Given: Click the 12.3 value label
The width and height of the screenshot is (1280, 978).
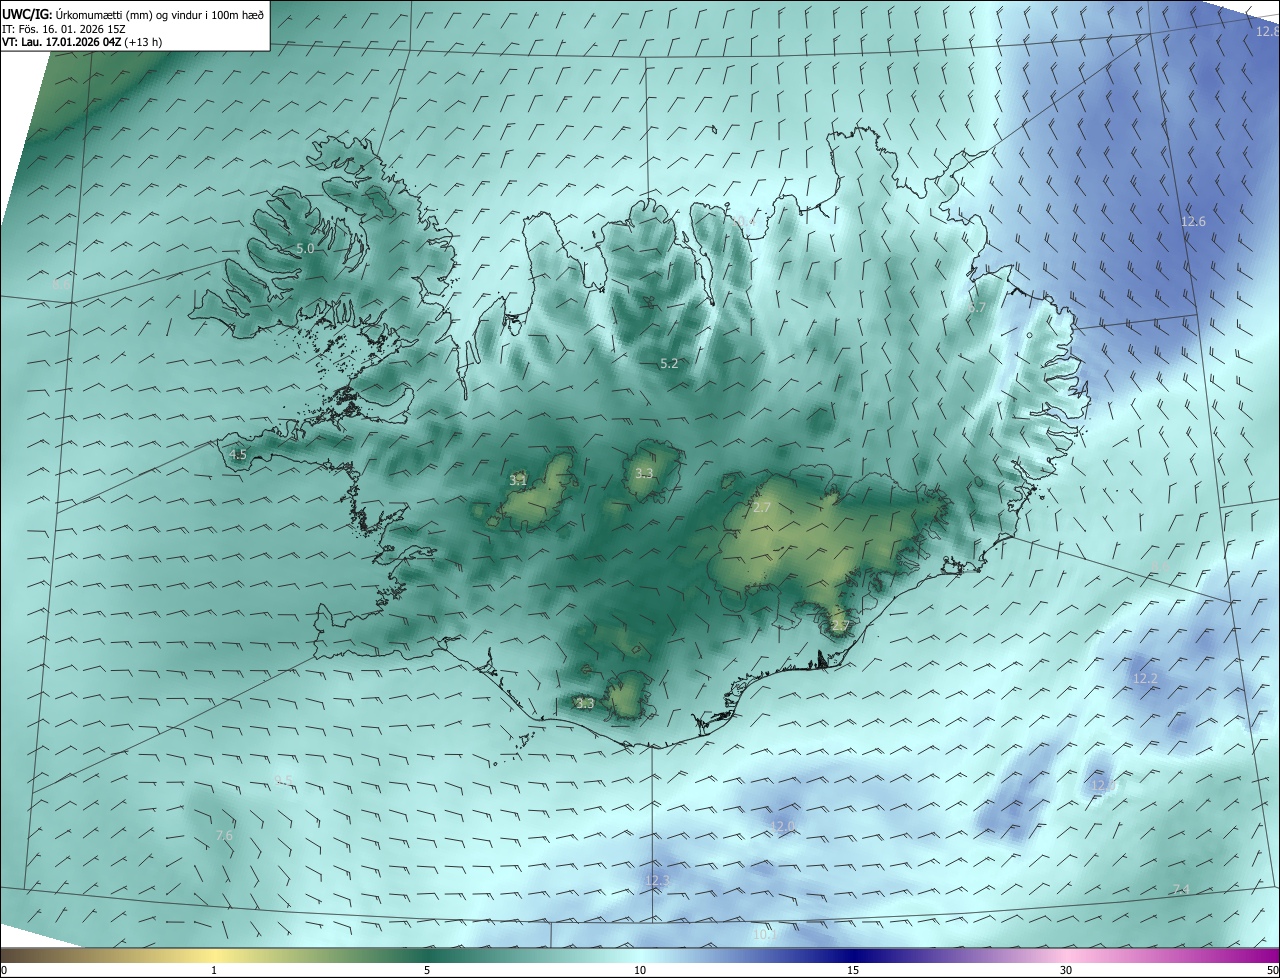Looking at the screenshot, I should coord(657,881).
